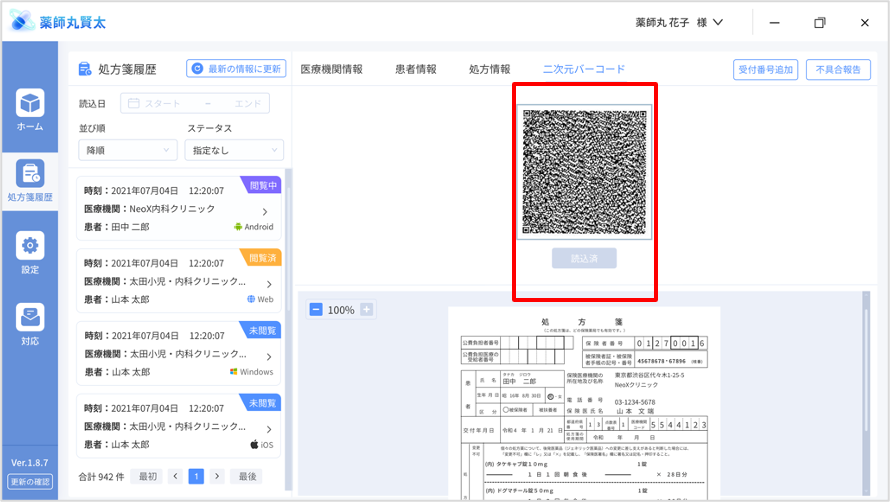Open the 対応 envelope icon
The width and height of the screenshot is (890, 502).
(30, 317)
